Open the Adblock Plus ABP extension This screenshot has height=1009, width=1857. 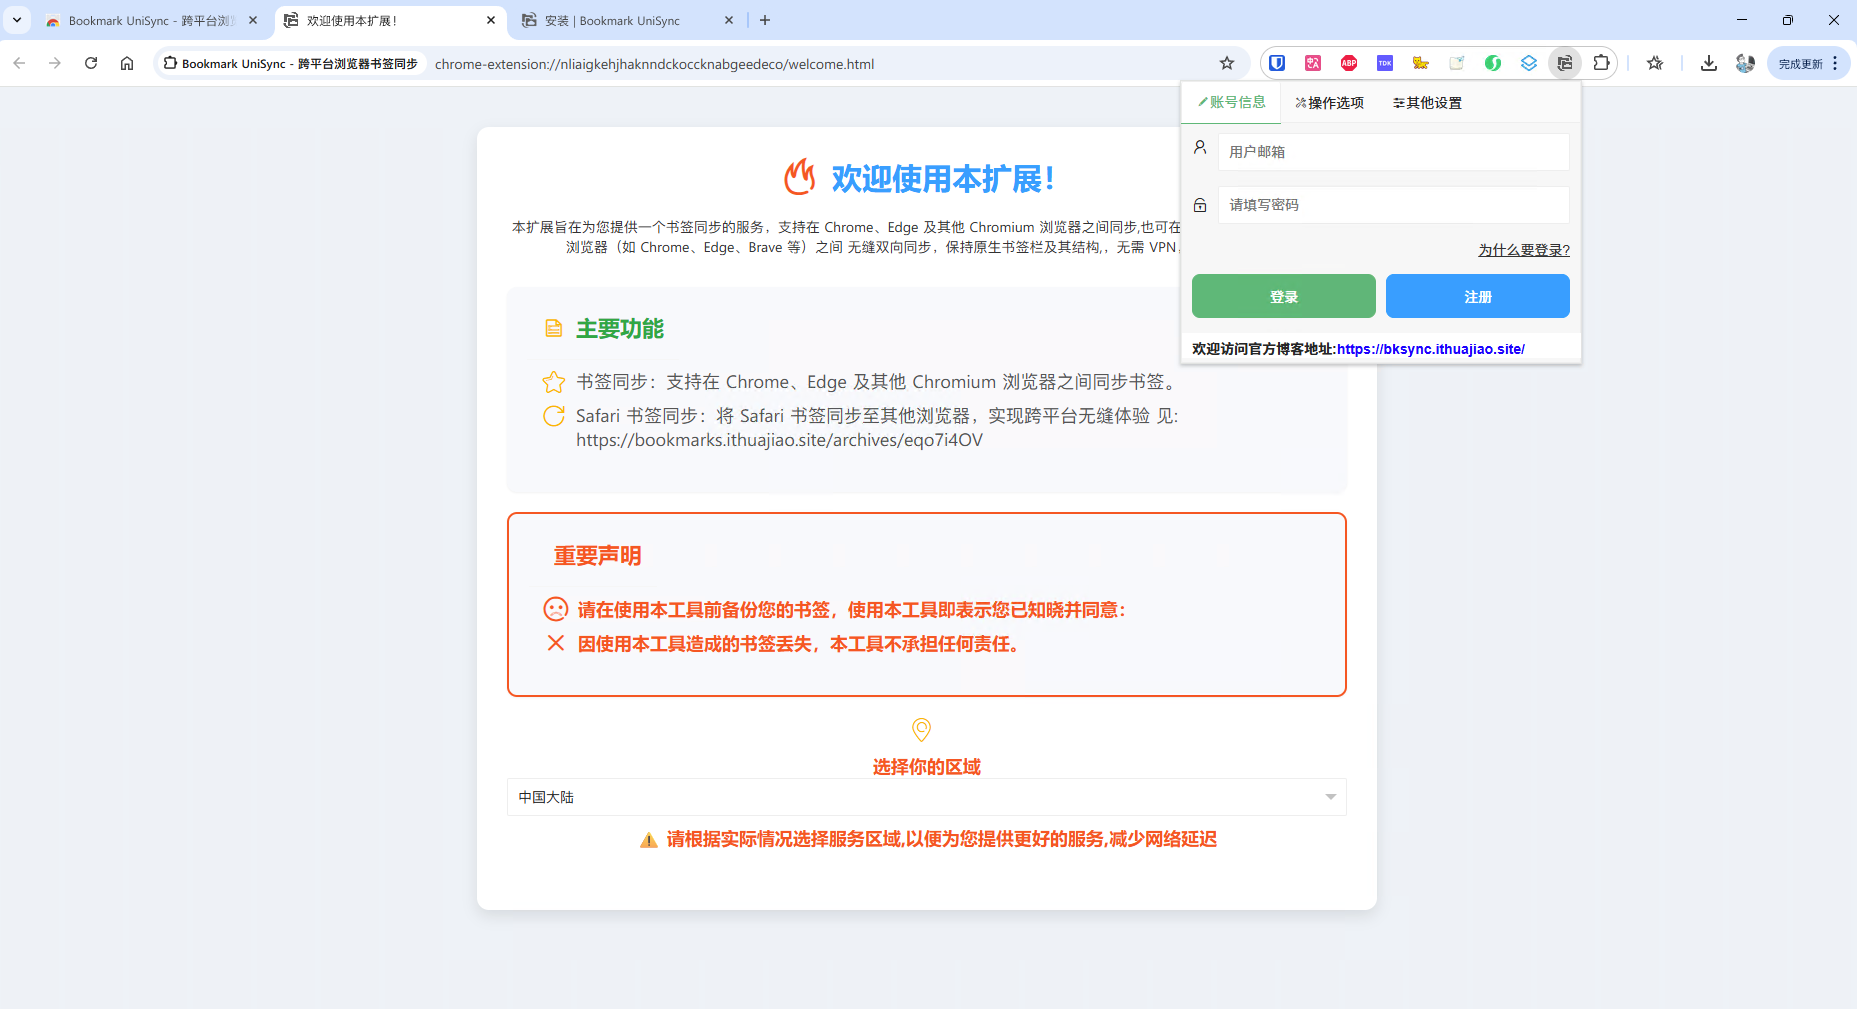coord(1348,62)
